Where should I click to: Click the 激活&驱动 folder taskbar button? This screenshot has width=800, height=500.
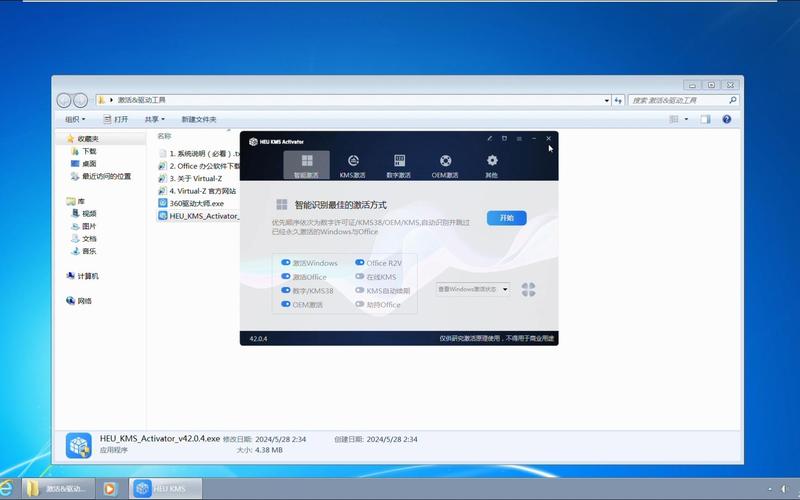(58, 488)
